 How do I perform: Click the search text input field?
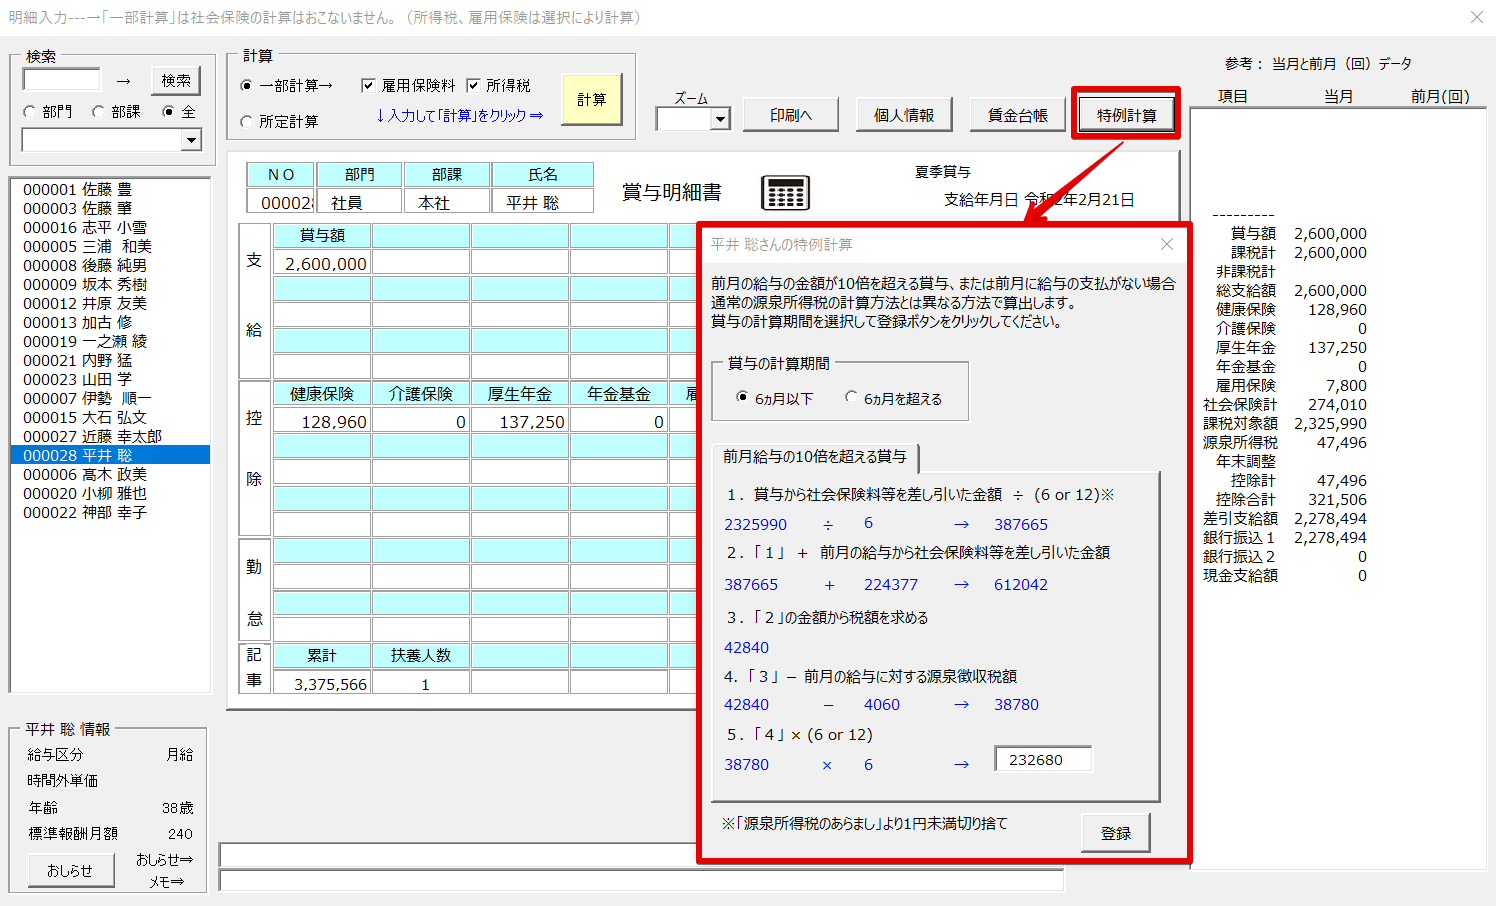pos(62,80)
